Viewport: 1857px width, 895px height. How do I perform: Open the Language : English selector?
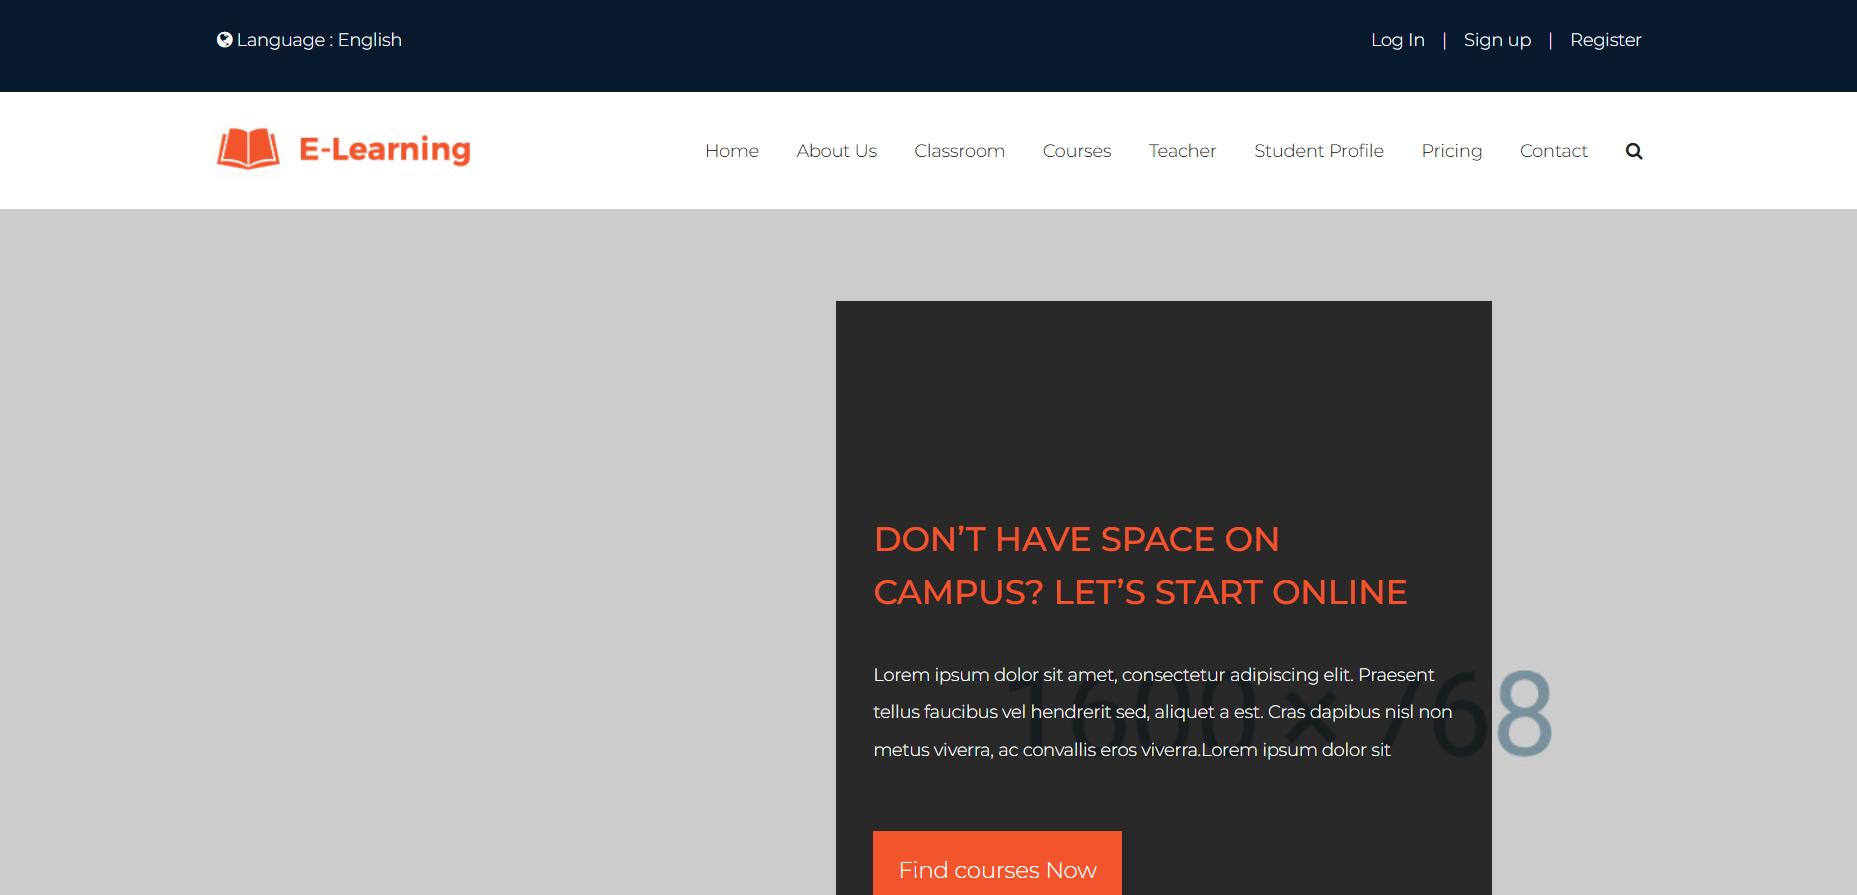(x=309, y=40)
